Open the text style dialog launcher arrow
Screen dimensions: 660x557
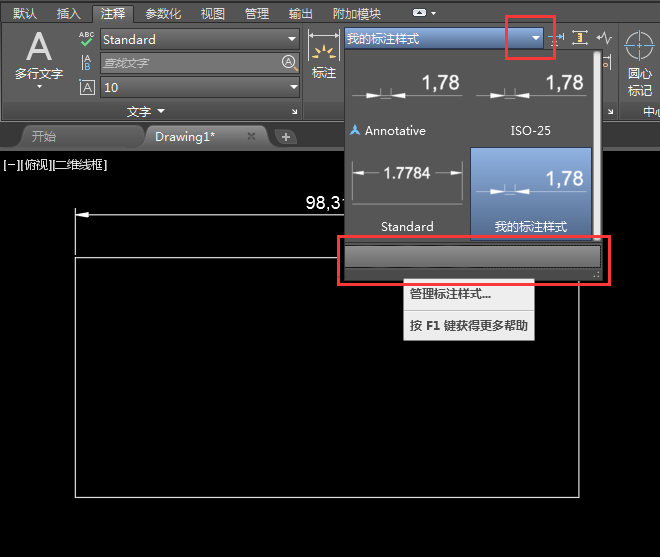(x=294, y=112)
